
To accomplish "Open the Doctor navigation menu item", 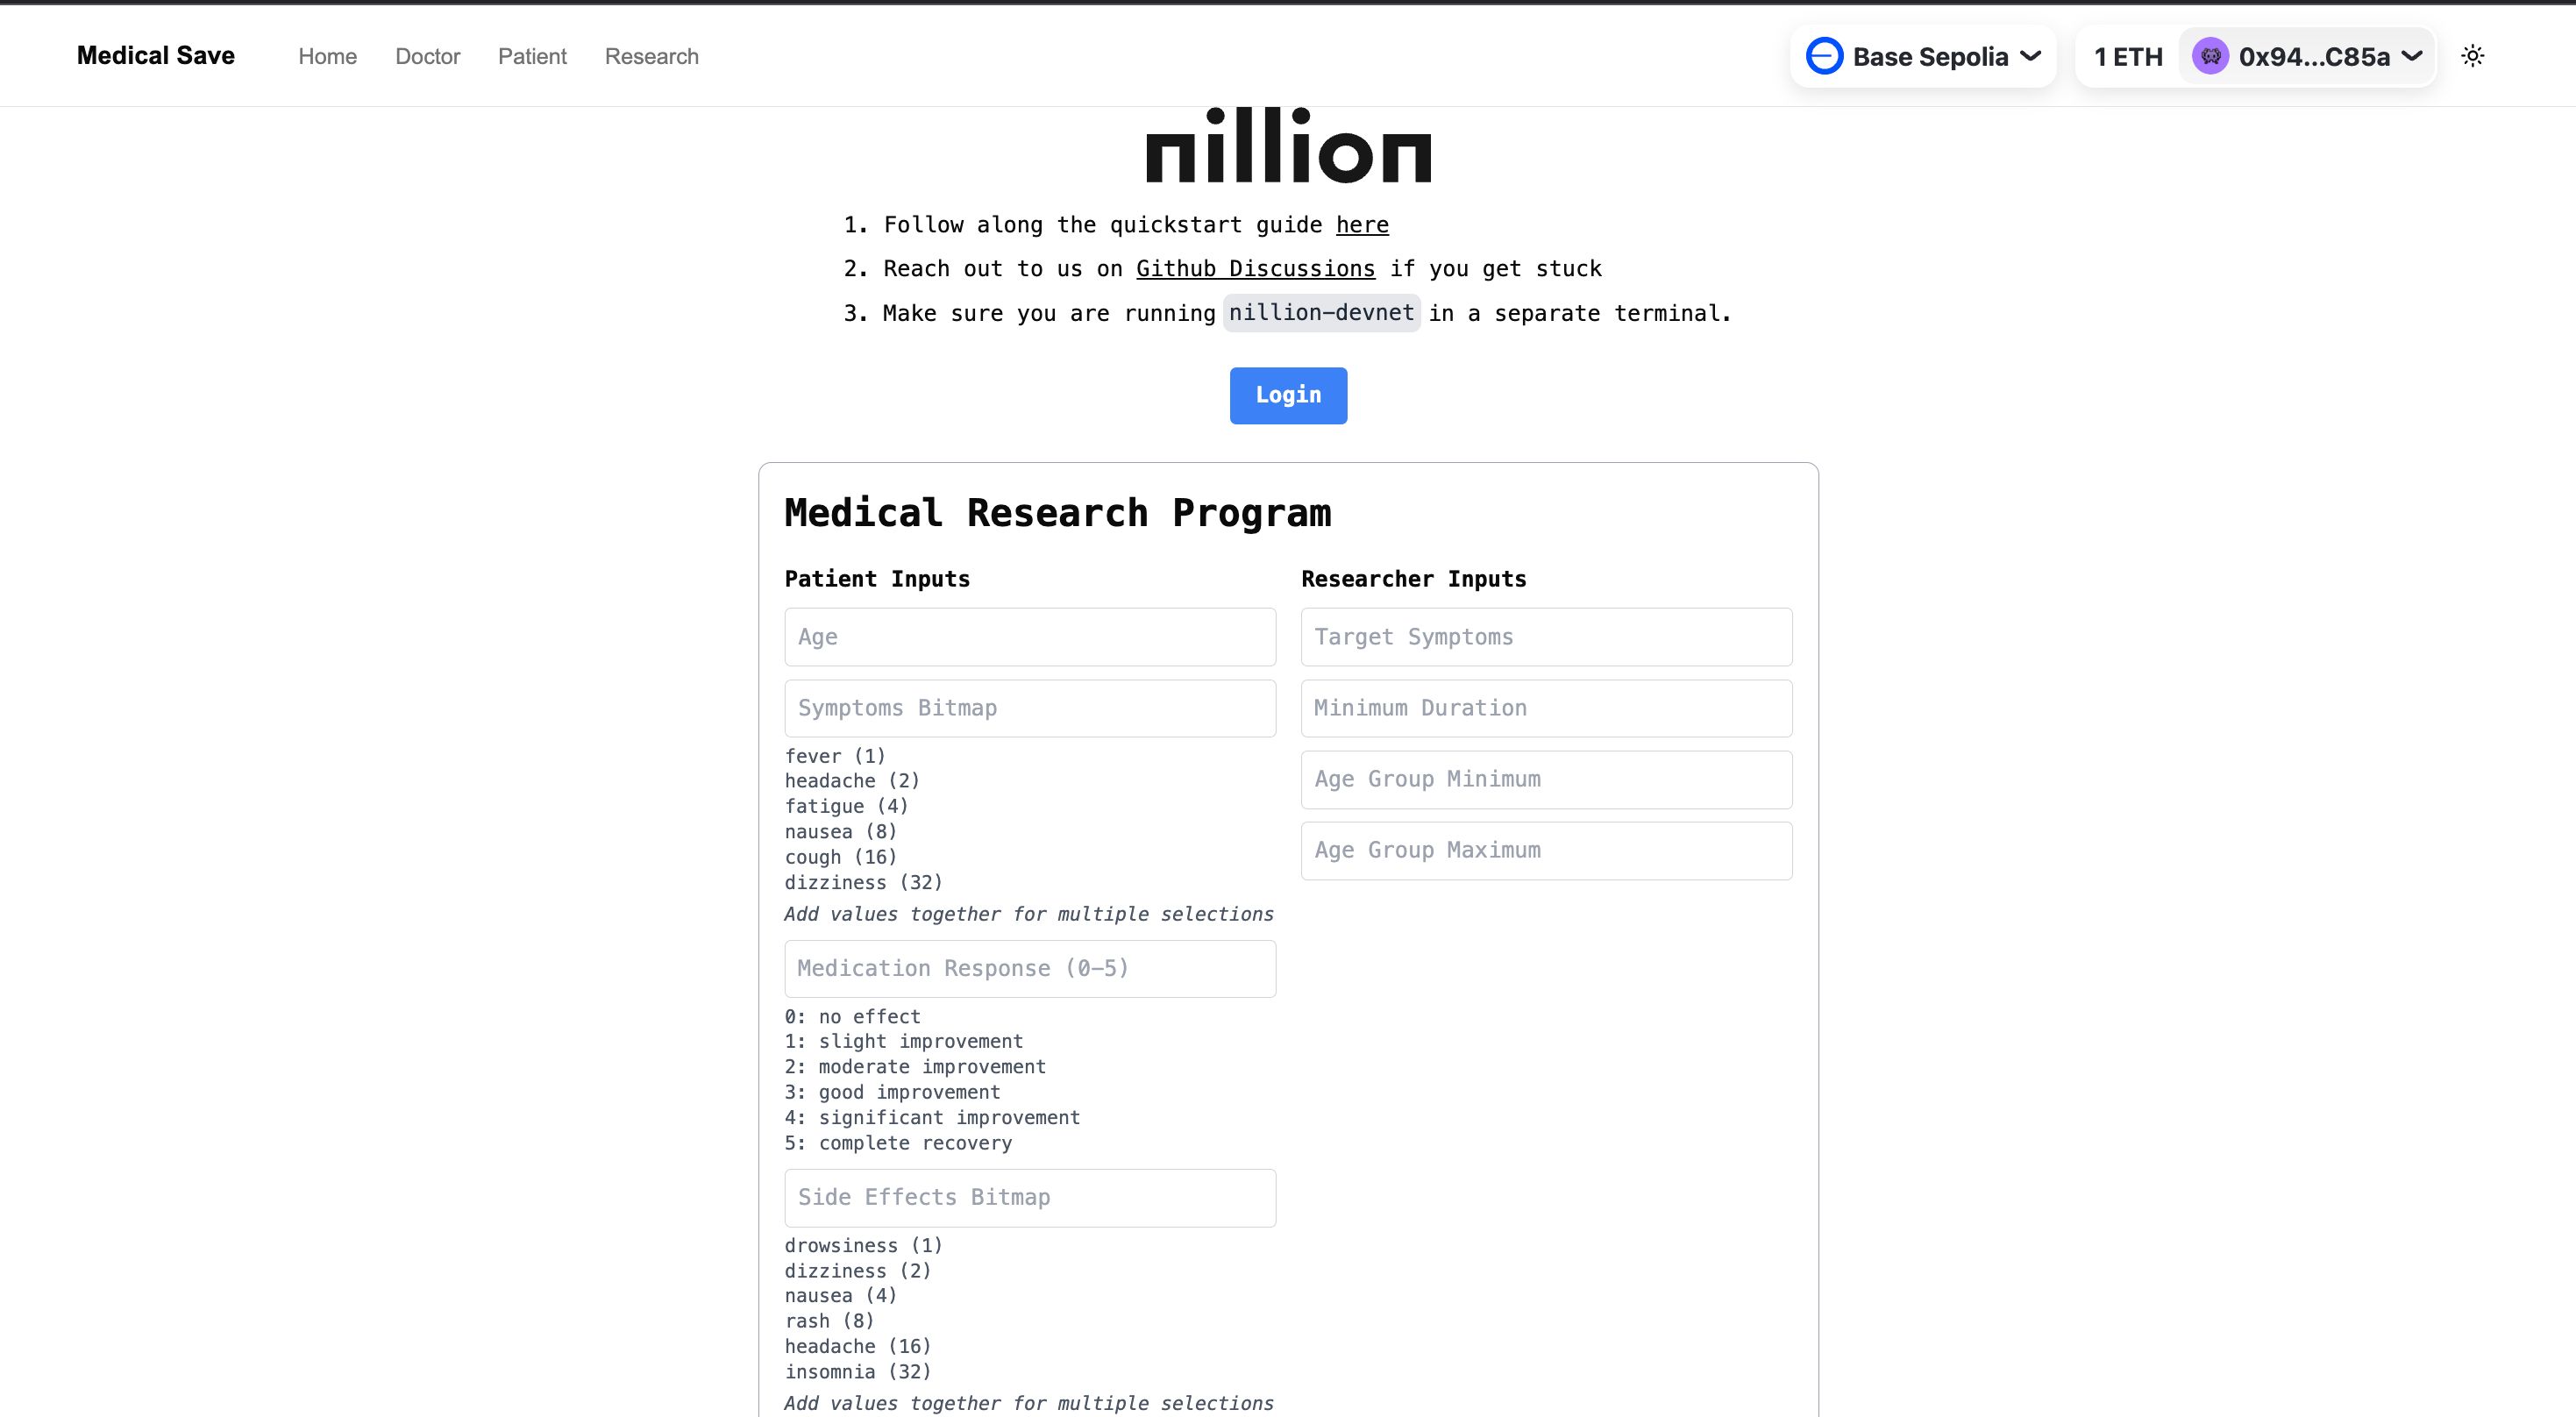I will [x=427, y=56].
